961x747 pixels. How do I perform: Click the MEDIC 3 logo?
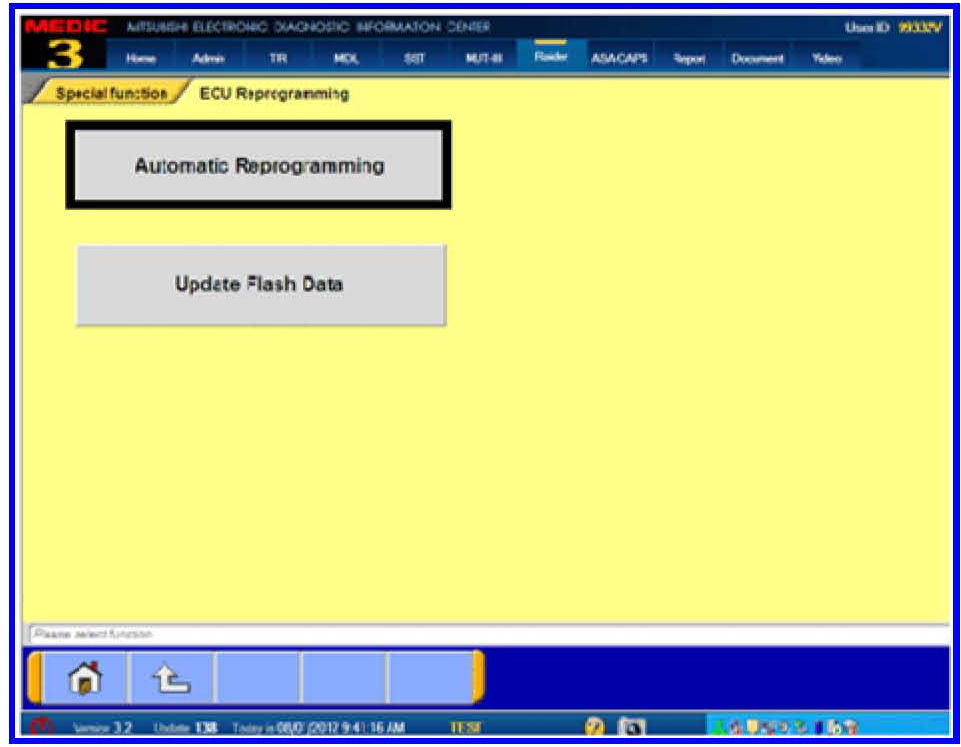tap(62, 44)
